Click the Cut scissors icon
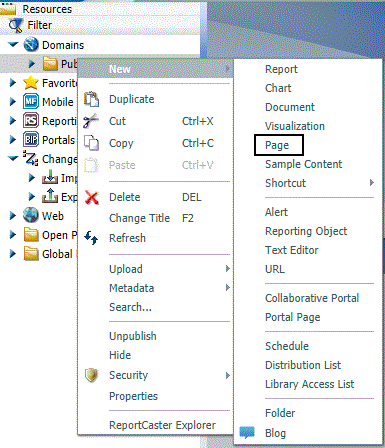Image resolution: width=385 pixels, height=448 pixels. [91, 121]
